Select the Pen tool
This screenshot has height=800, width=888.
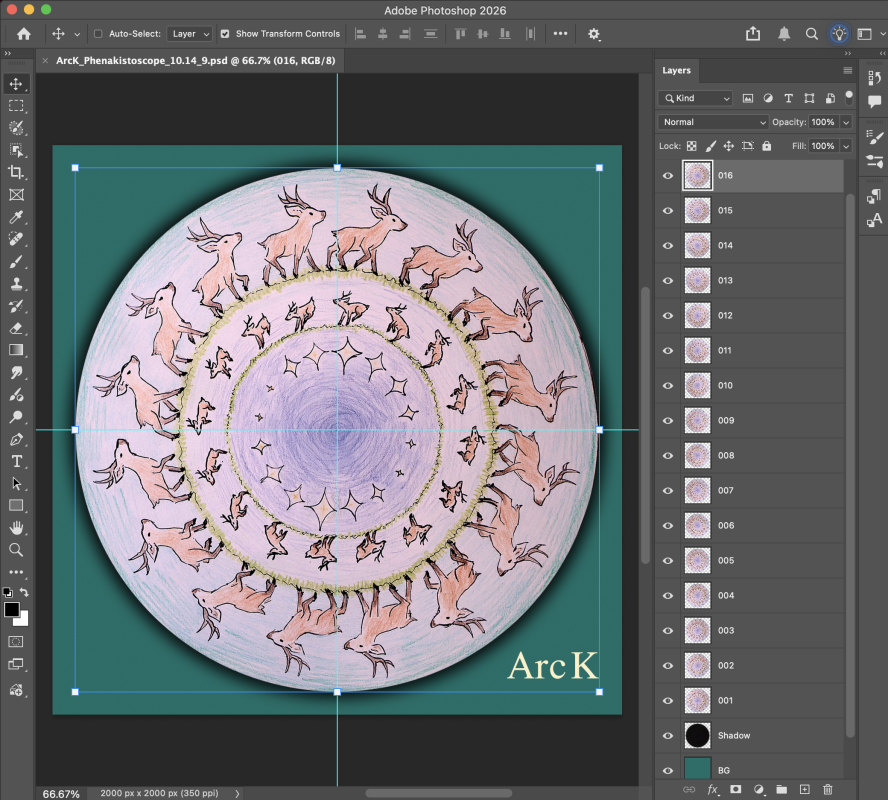[16, 439]
